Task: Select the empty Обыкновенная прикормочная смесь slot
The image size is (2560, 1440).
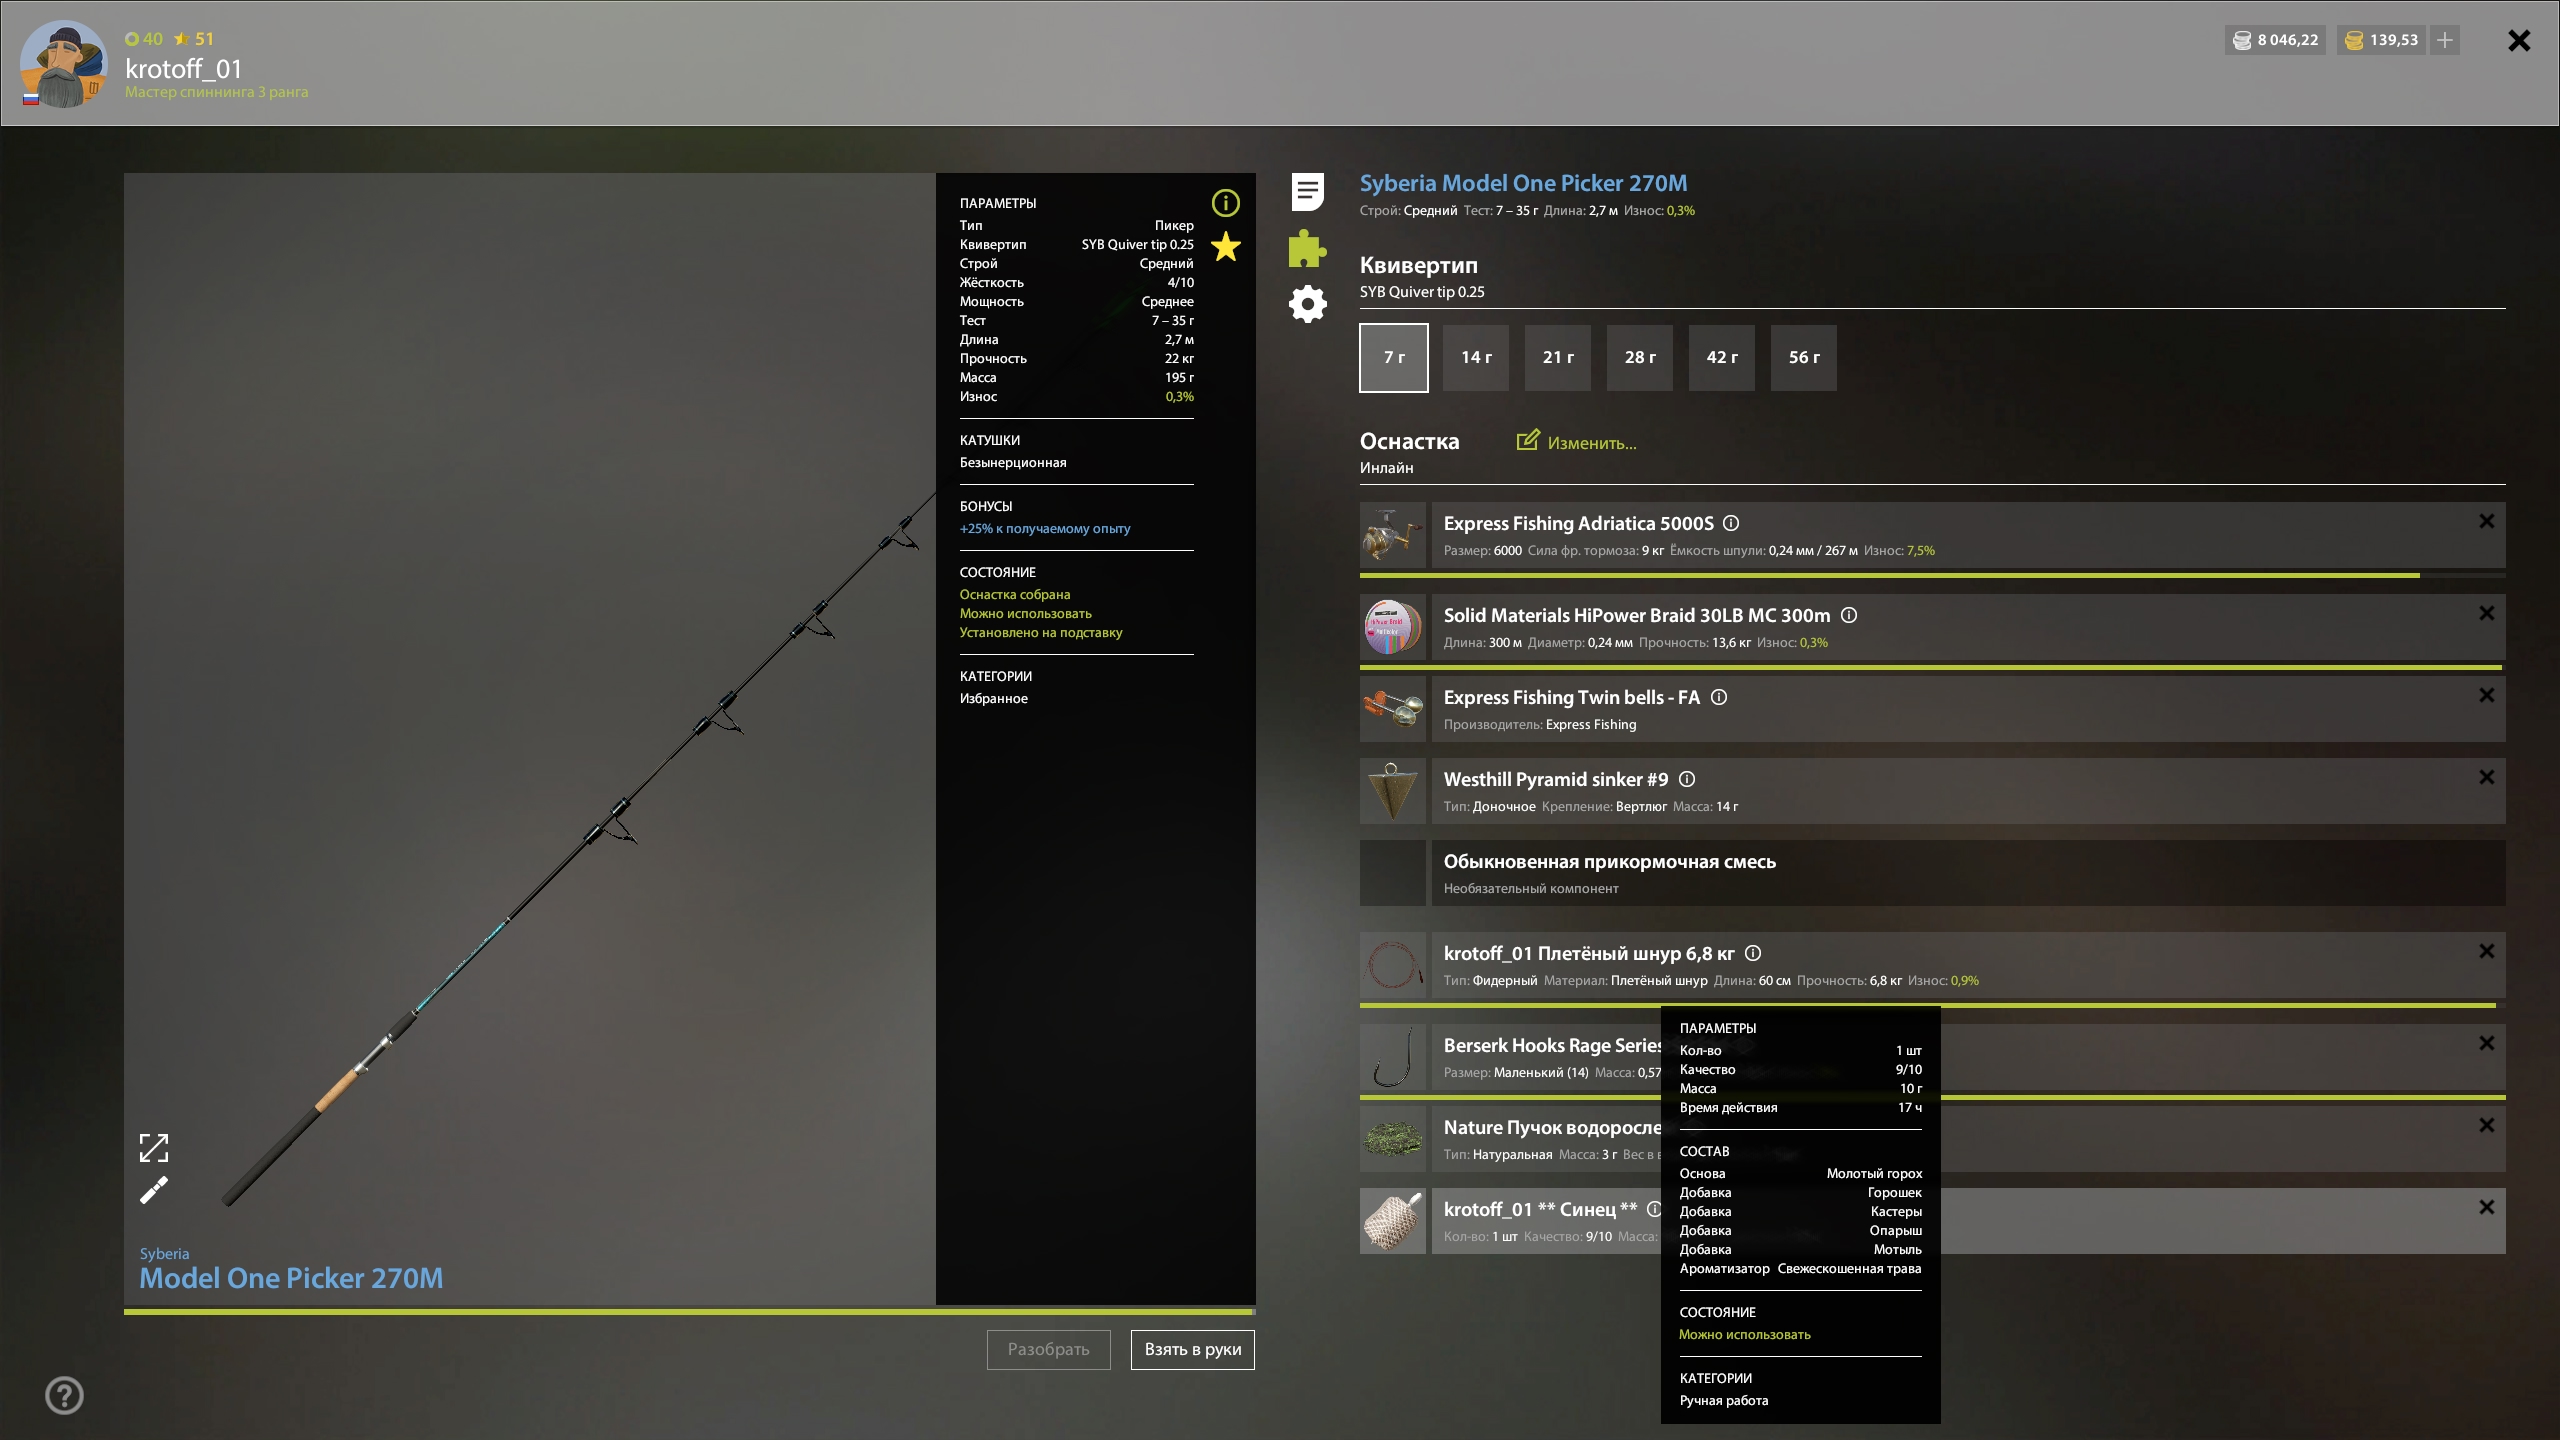Action: click(1933, 873)
